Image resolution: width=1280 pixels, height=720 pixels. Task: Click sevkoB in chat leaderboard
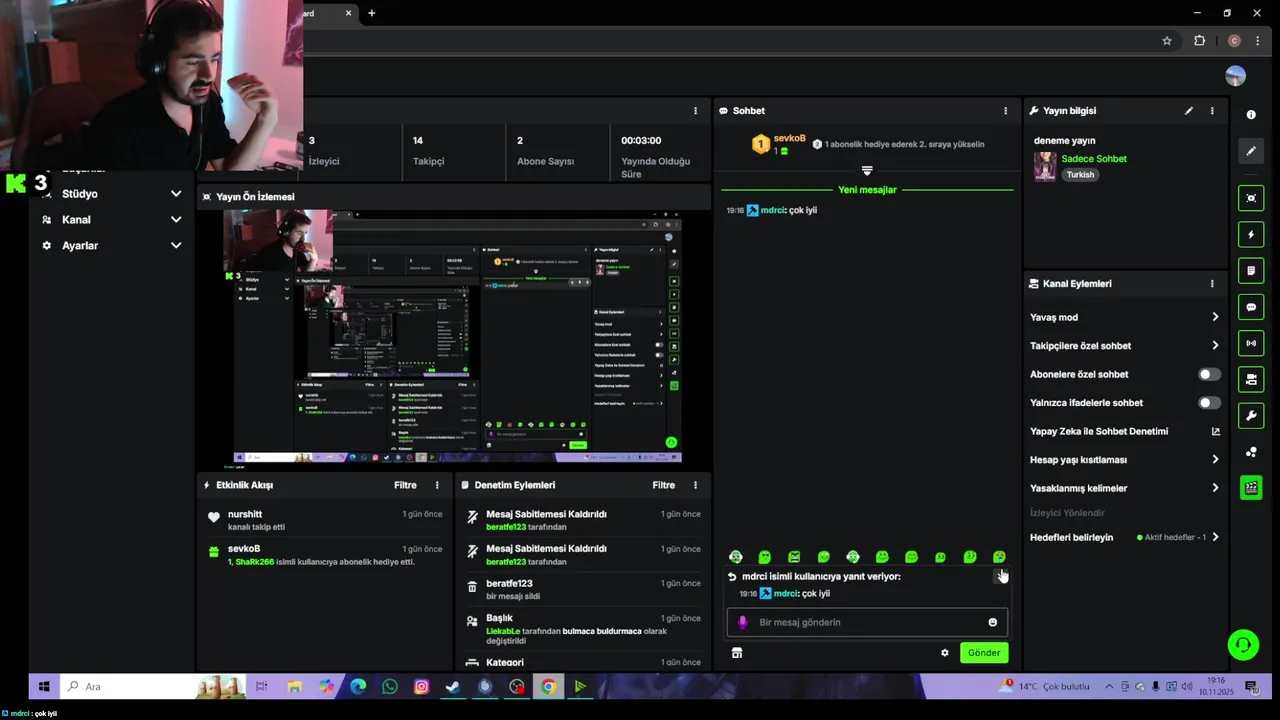[x=789, y=138]
